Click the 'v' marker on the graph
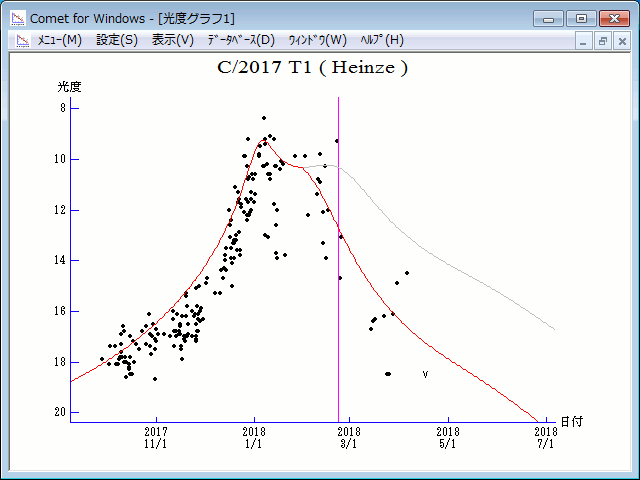640x480 pixels. [x=425, y=374]
